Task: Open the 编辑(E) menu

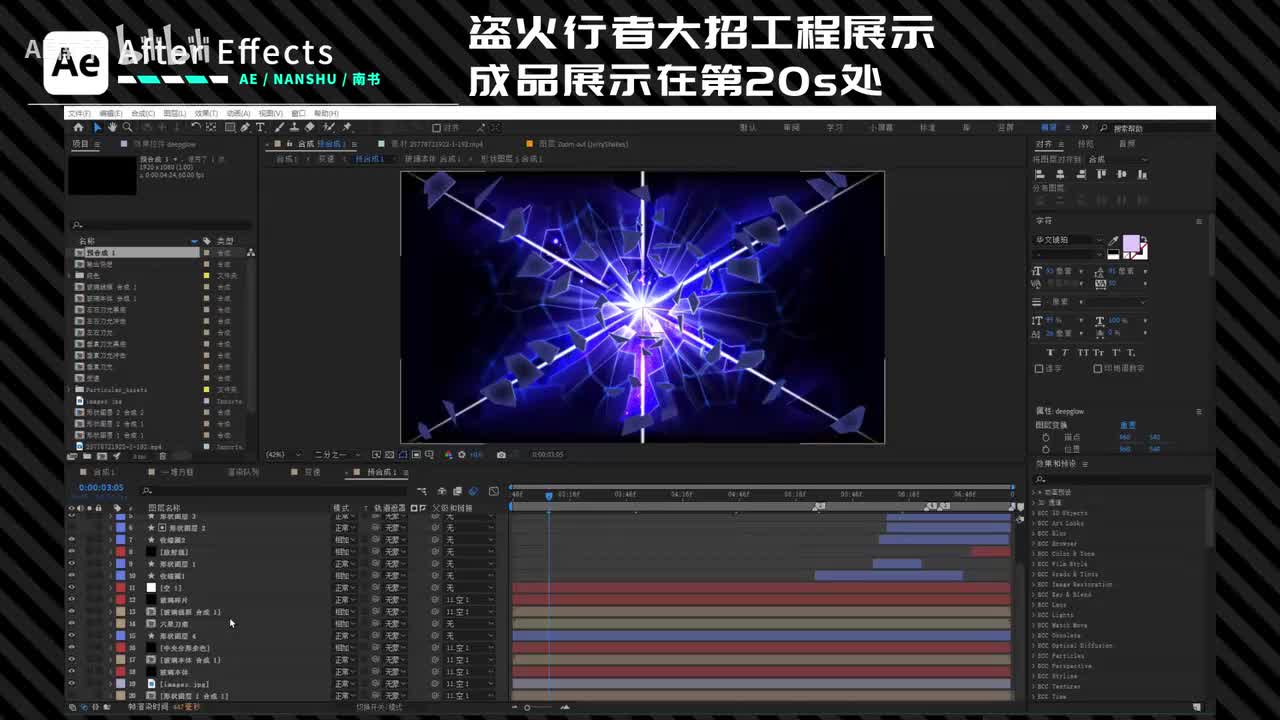Action: click(x=111, y=113)
